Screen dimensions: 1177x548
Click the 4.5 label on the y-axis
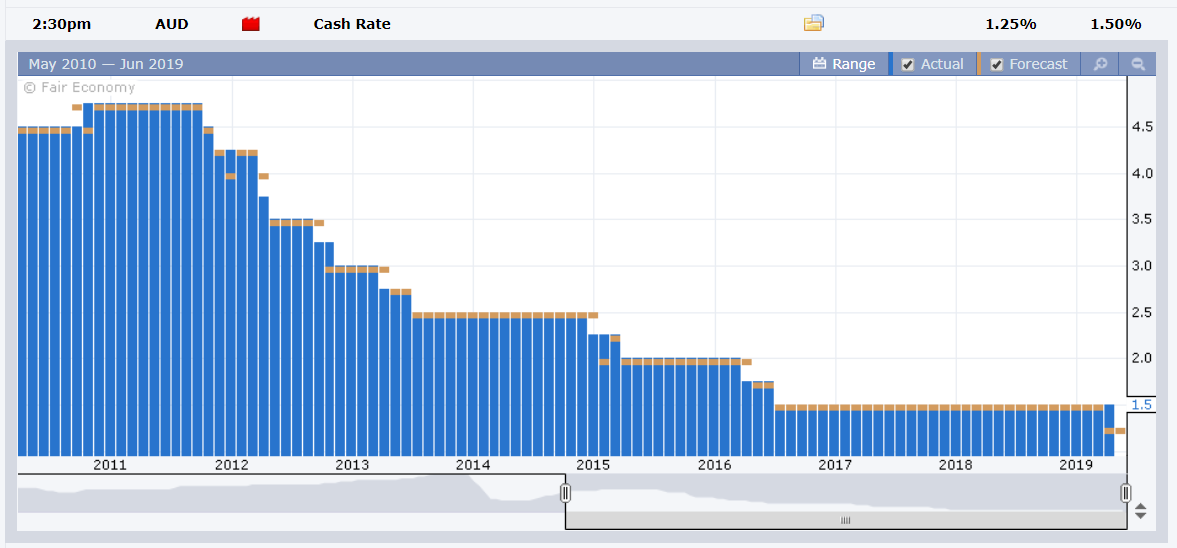(1142, 128)
